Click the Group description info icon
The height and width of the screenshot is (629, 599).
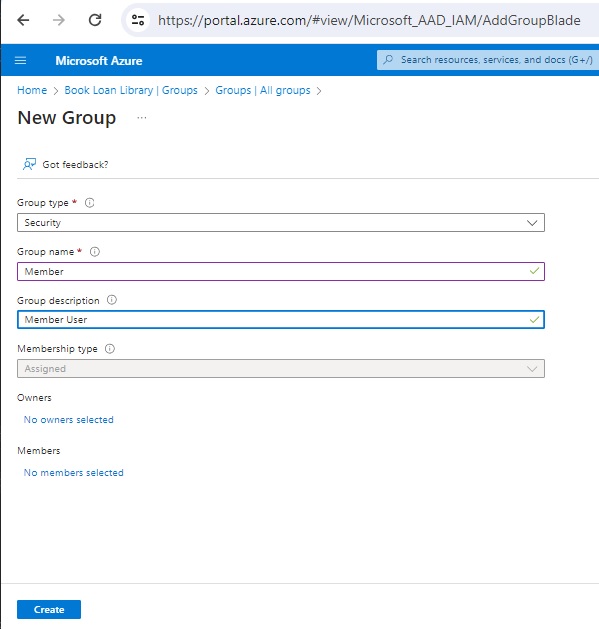(112, 300)
